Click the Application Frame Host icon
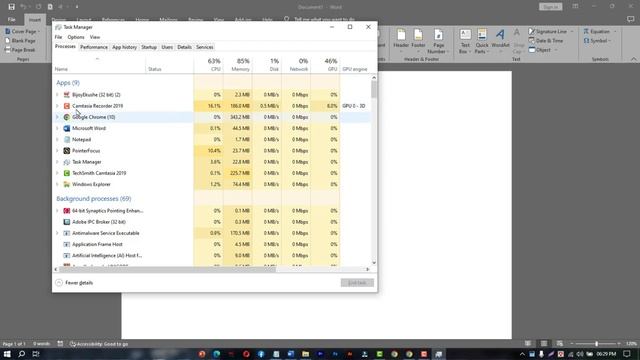 click(x=67, y=244)
